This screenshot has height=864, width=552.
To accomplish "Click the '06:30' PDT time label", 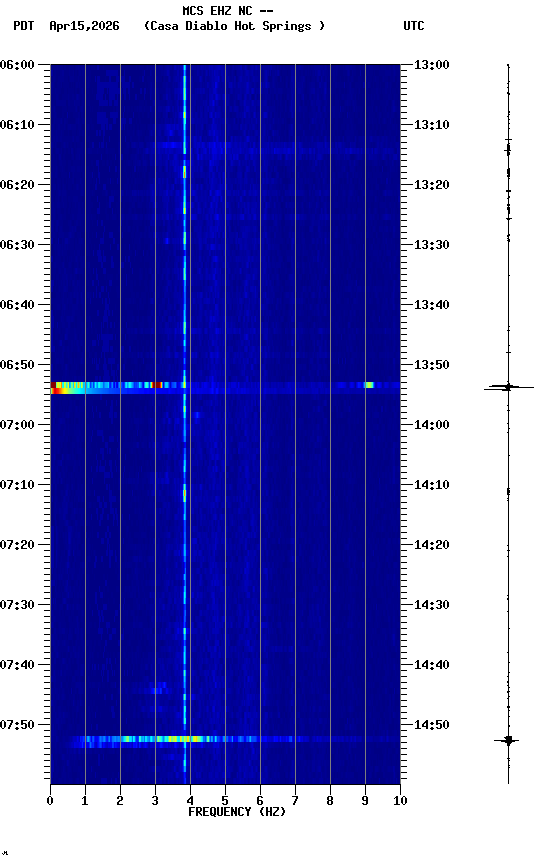I will click(x=17, y=245).
